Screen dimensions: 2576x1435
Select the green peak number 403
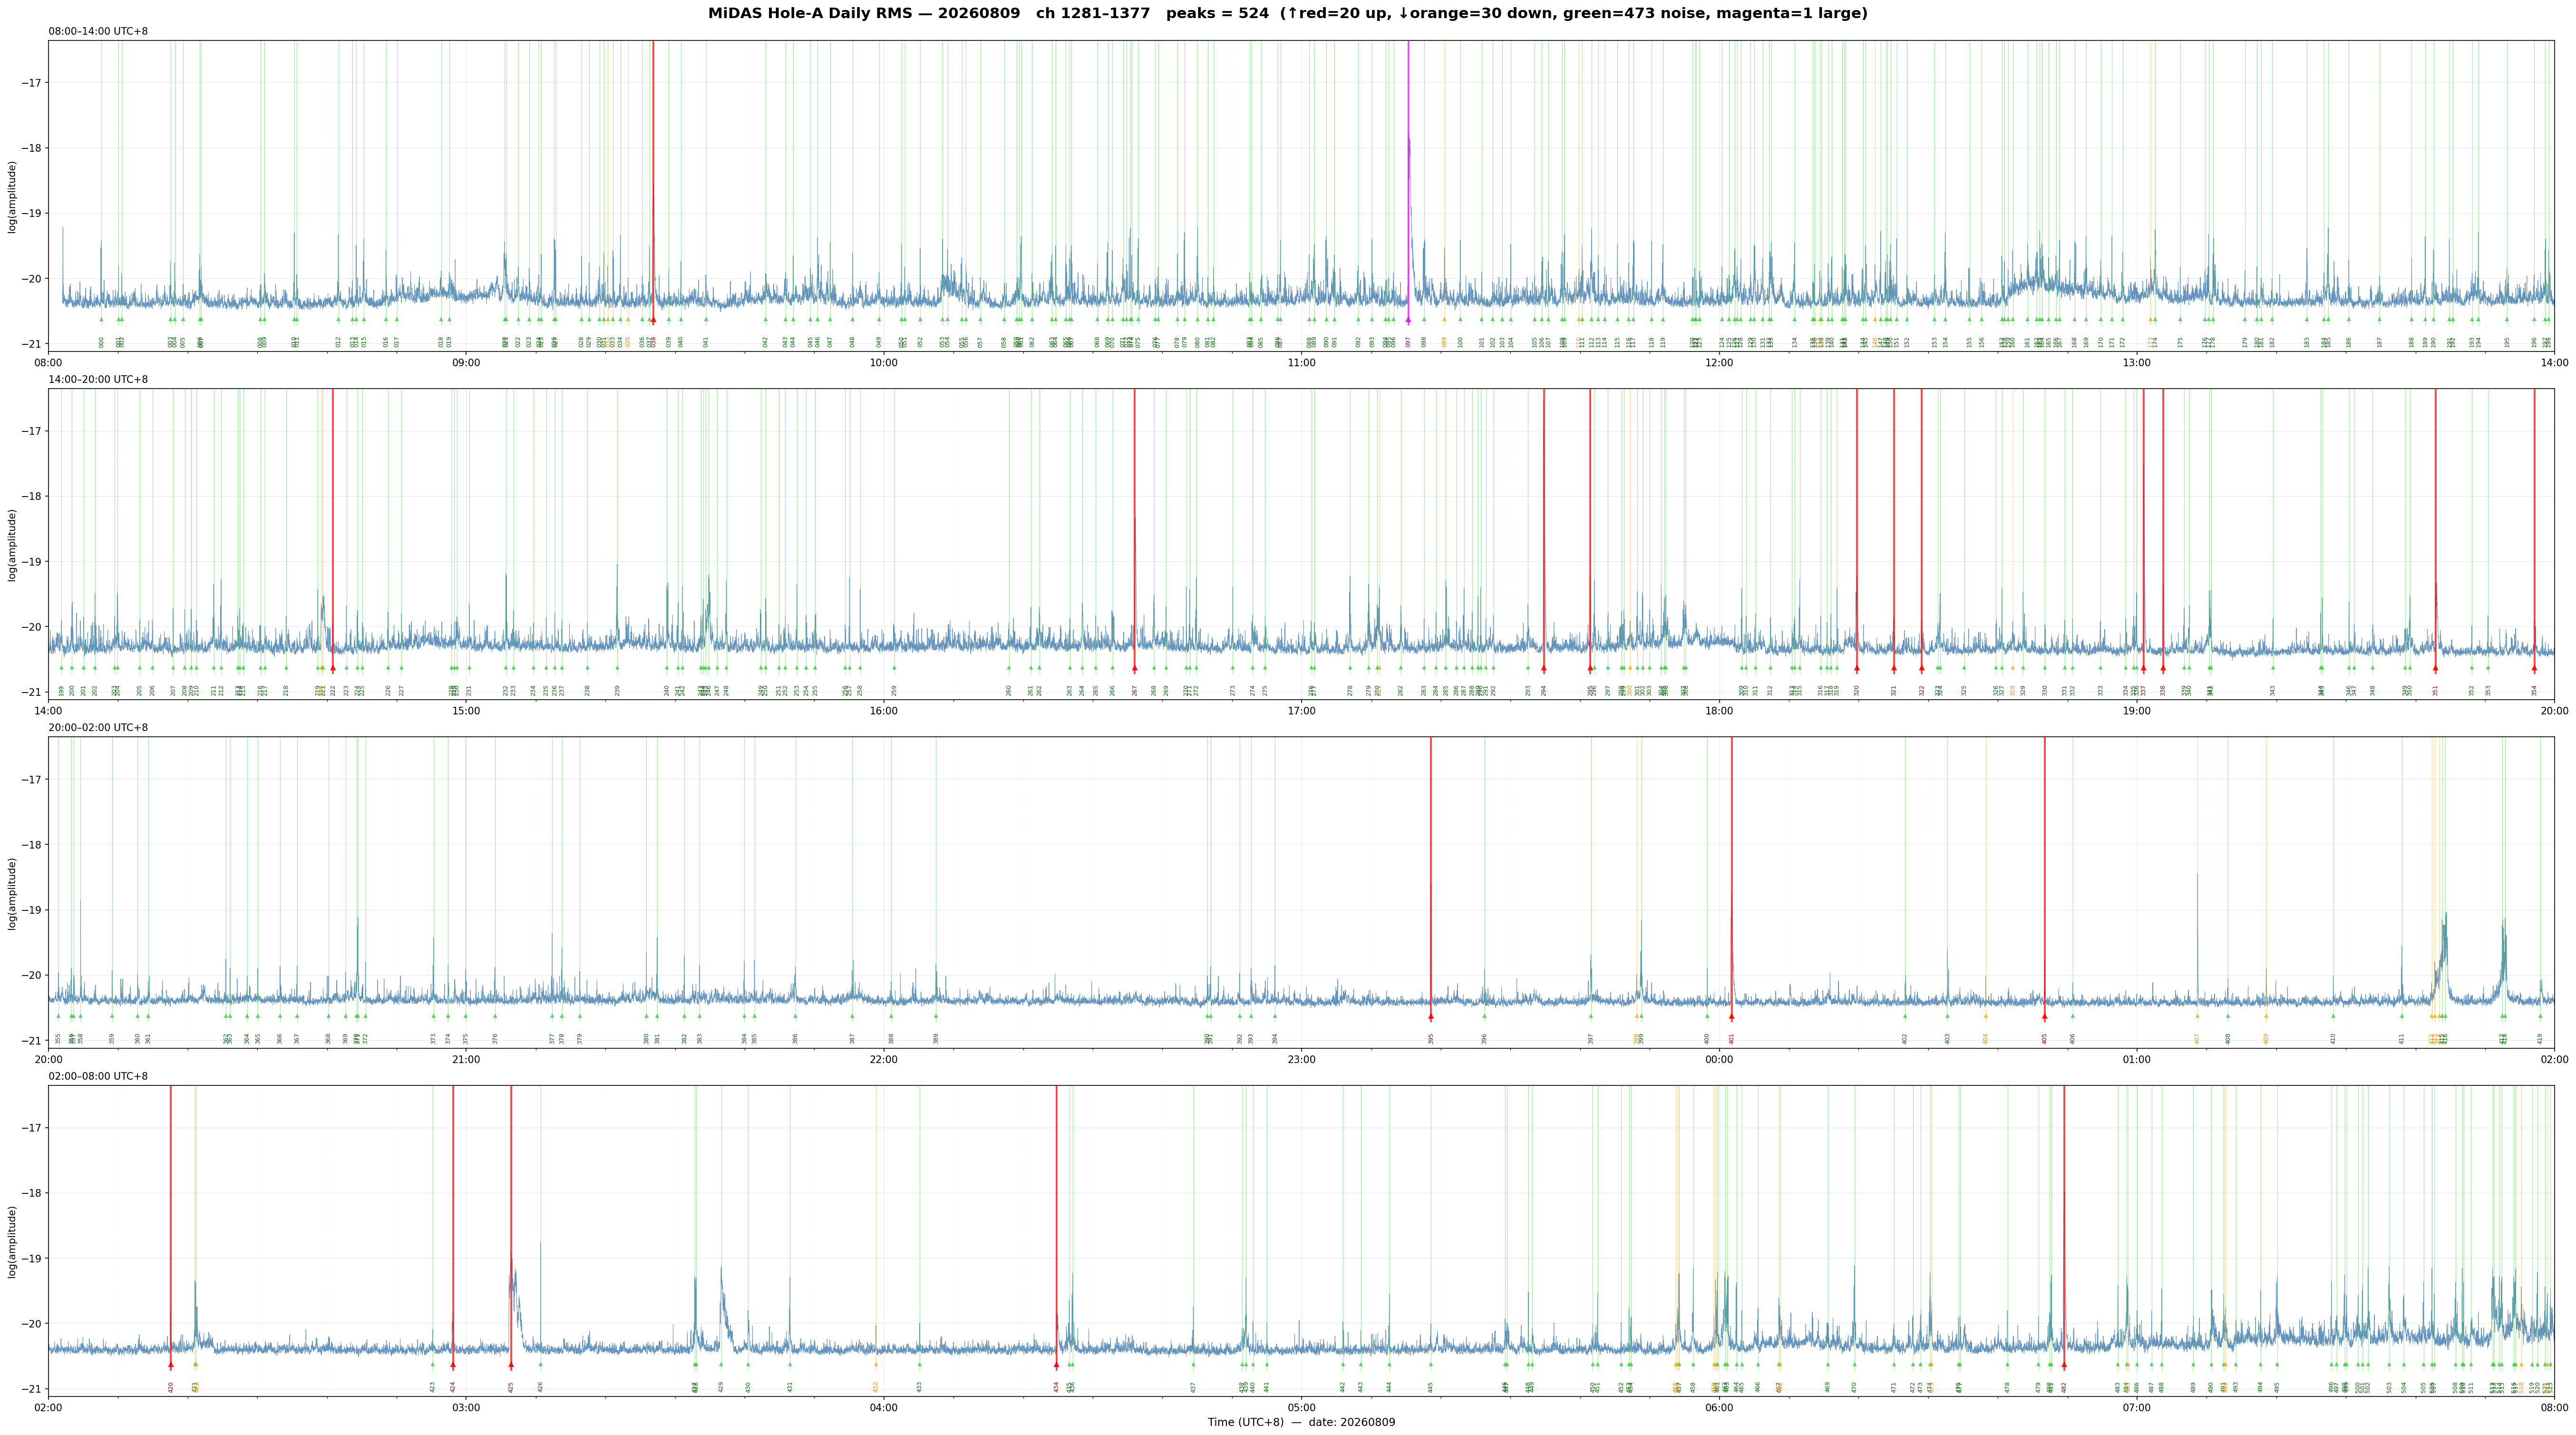1948,1039
